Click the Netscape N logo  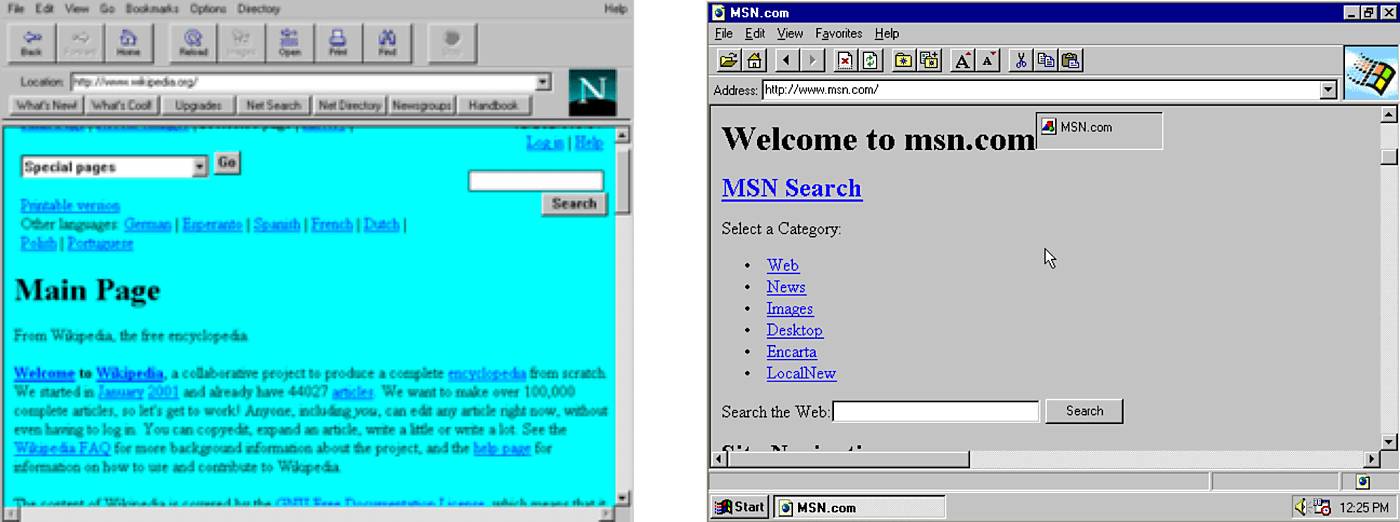(592, 92)
